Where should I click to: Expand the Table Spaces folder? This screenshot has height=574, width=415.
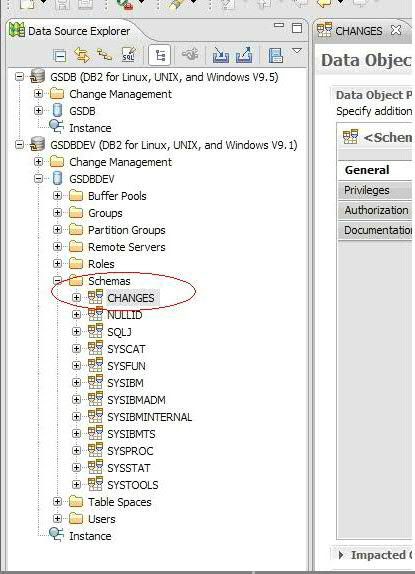(57, 502)
